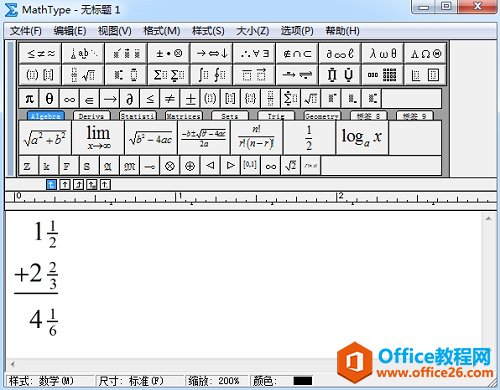Open the spaces and ellipses palette
The width and height of the screenshot is (500, 390).
click(83, 53)
